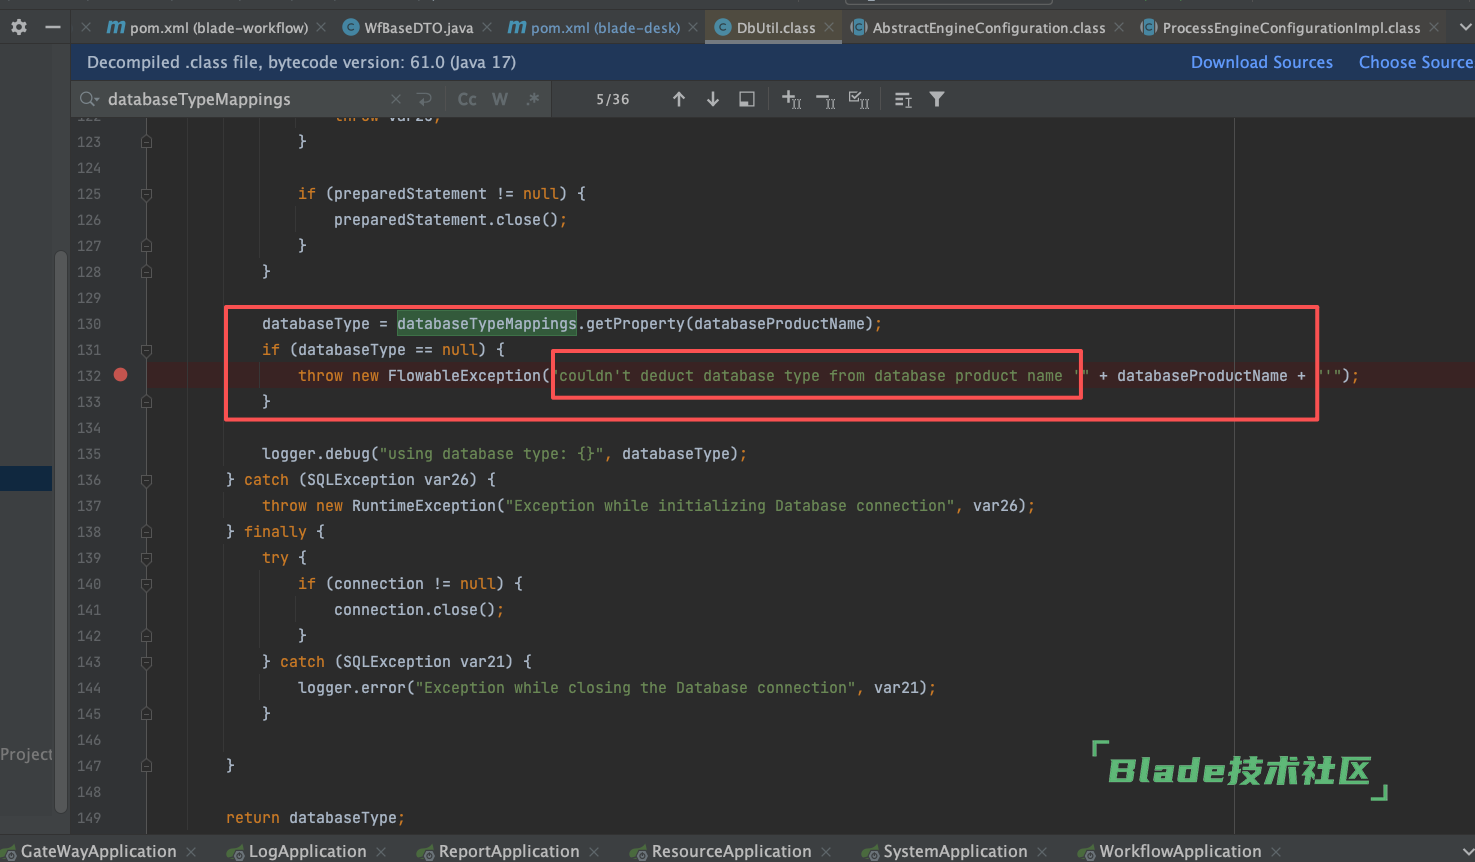
Task: Expand hidden editor tabs dropdown
Action: coord(1466,27)
